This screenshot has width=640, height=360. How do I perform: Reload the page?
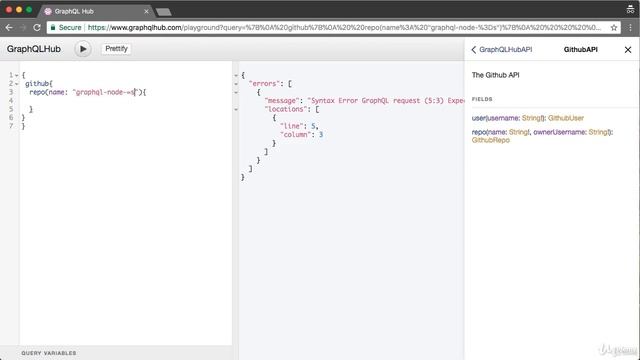[37, 27]
